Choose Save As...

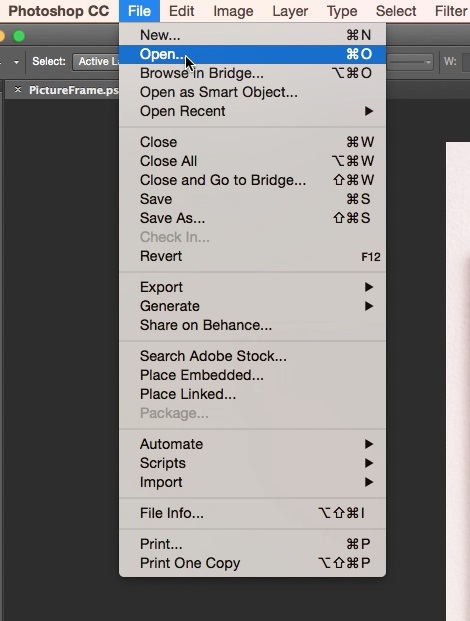coord(252,218)
